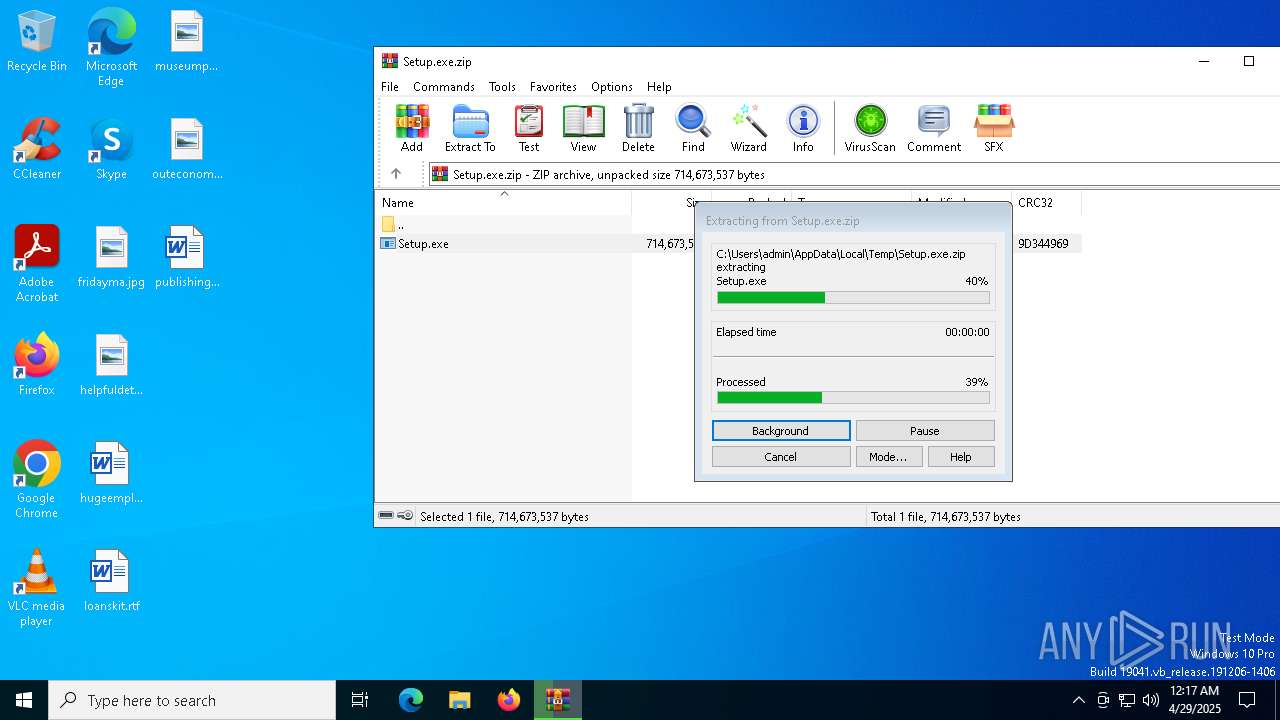
Task: Show hidden system tray icons
Action: pos(1078,700)
